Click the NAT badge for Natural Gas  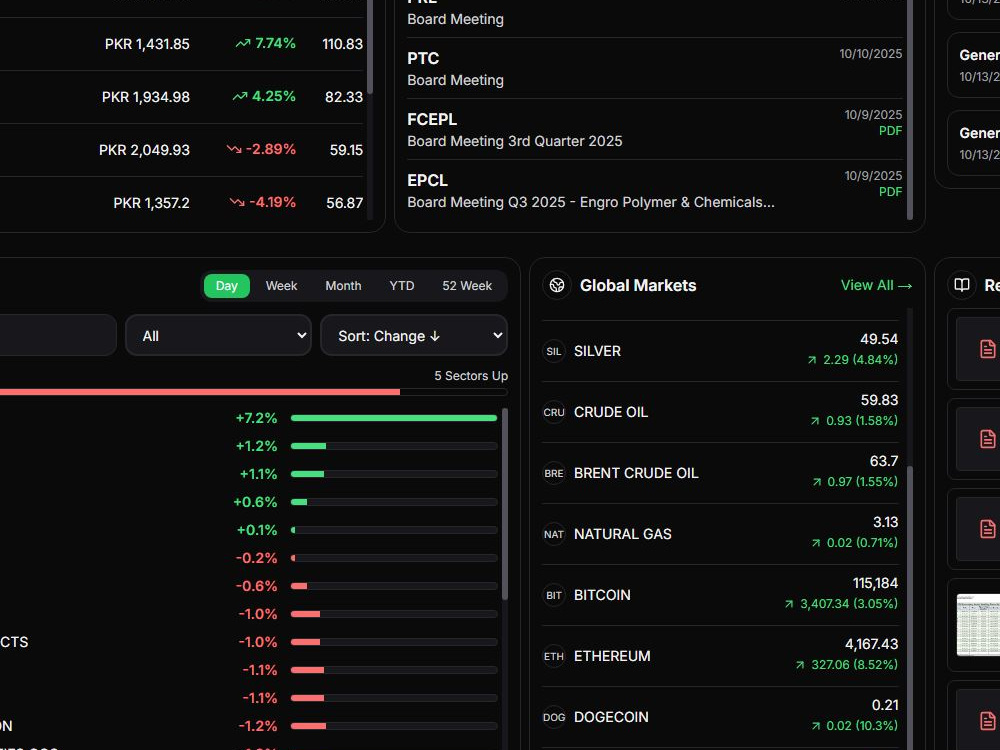554,534
